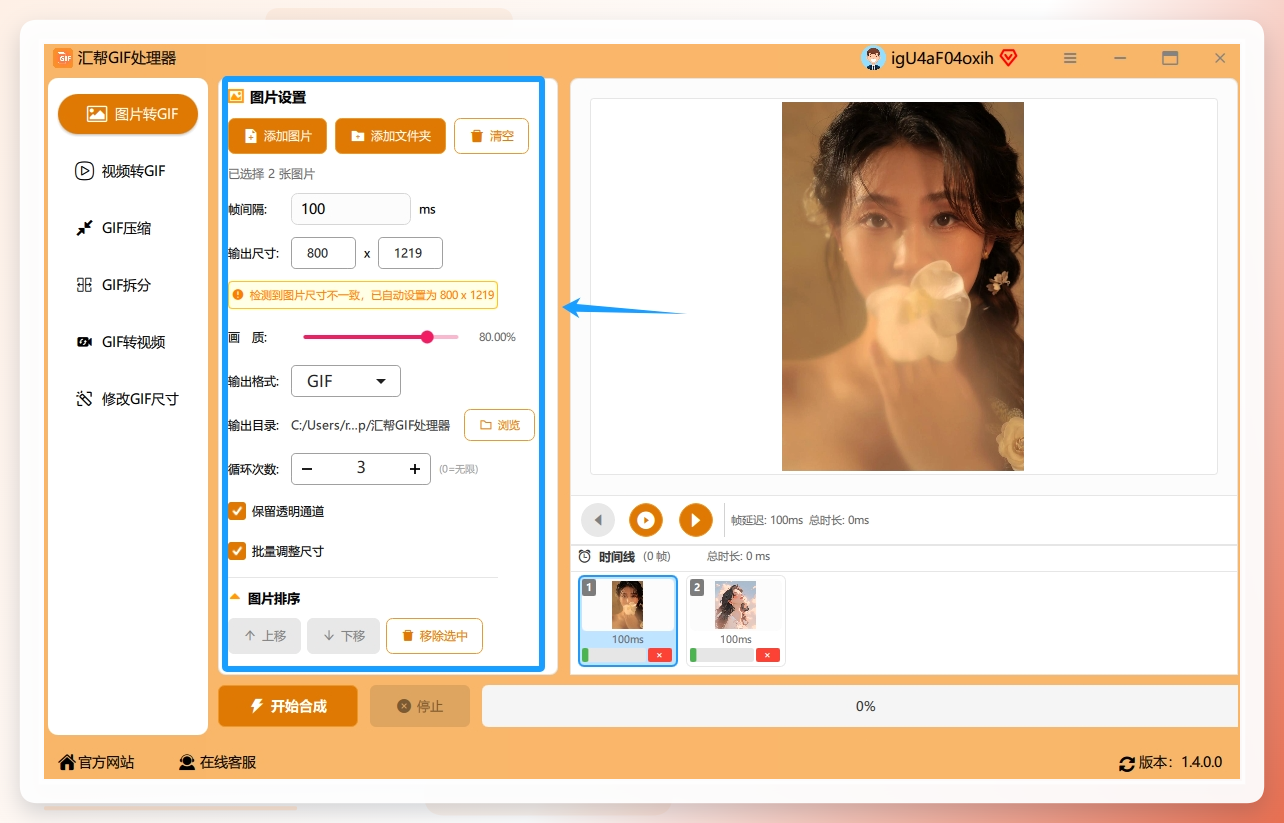This screenshot has height=823, width=1284.
Task: Click the 循环次数 value field showing 3
Action: pos(361,468)
